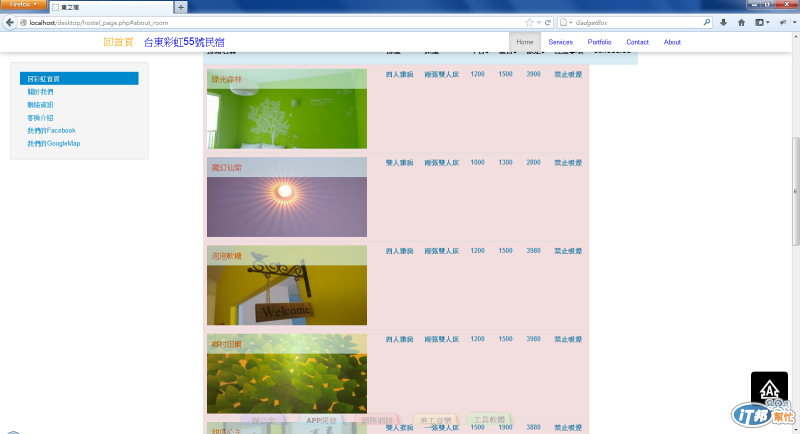Click price 3980 in the 泡泡軟糖 row
This screenshot has width=800, height=434.
pos(533,250)
